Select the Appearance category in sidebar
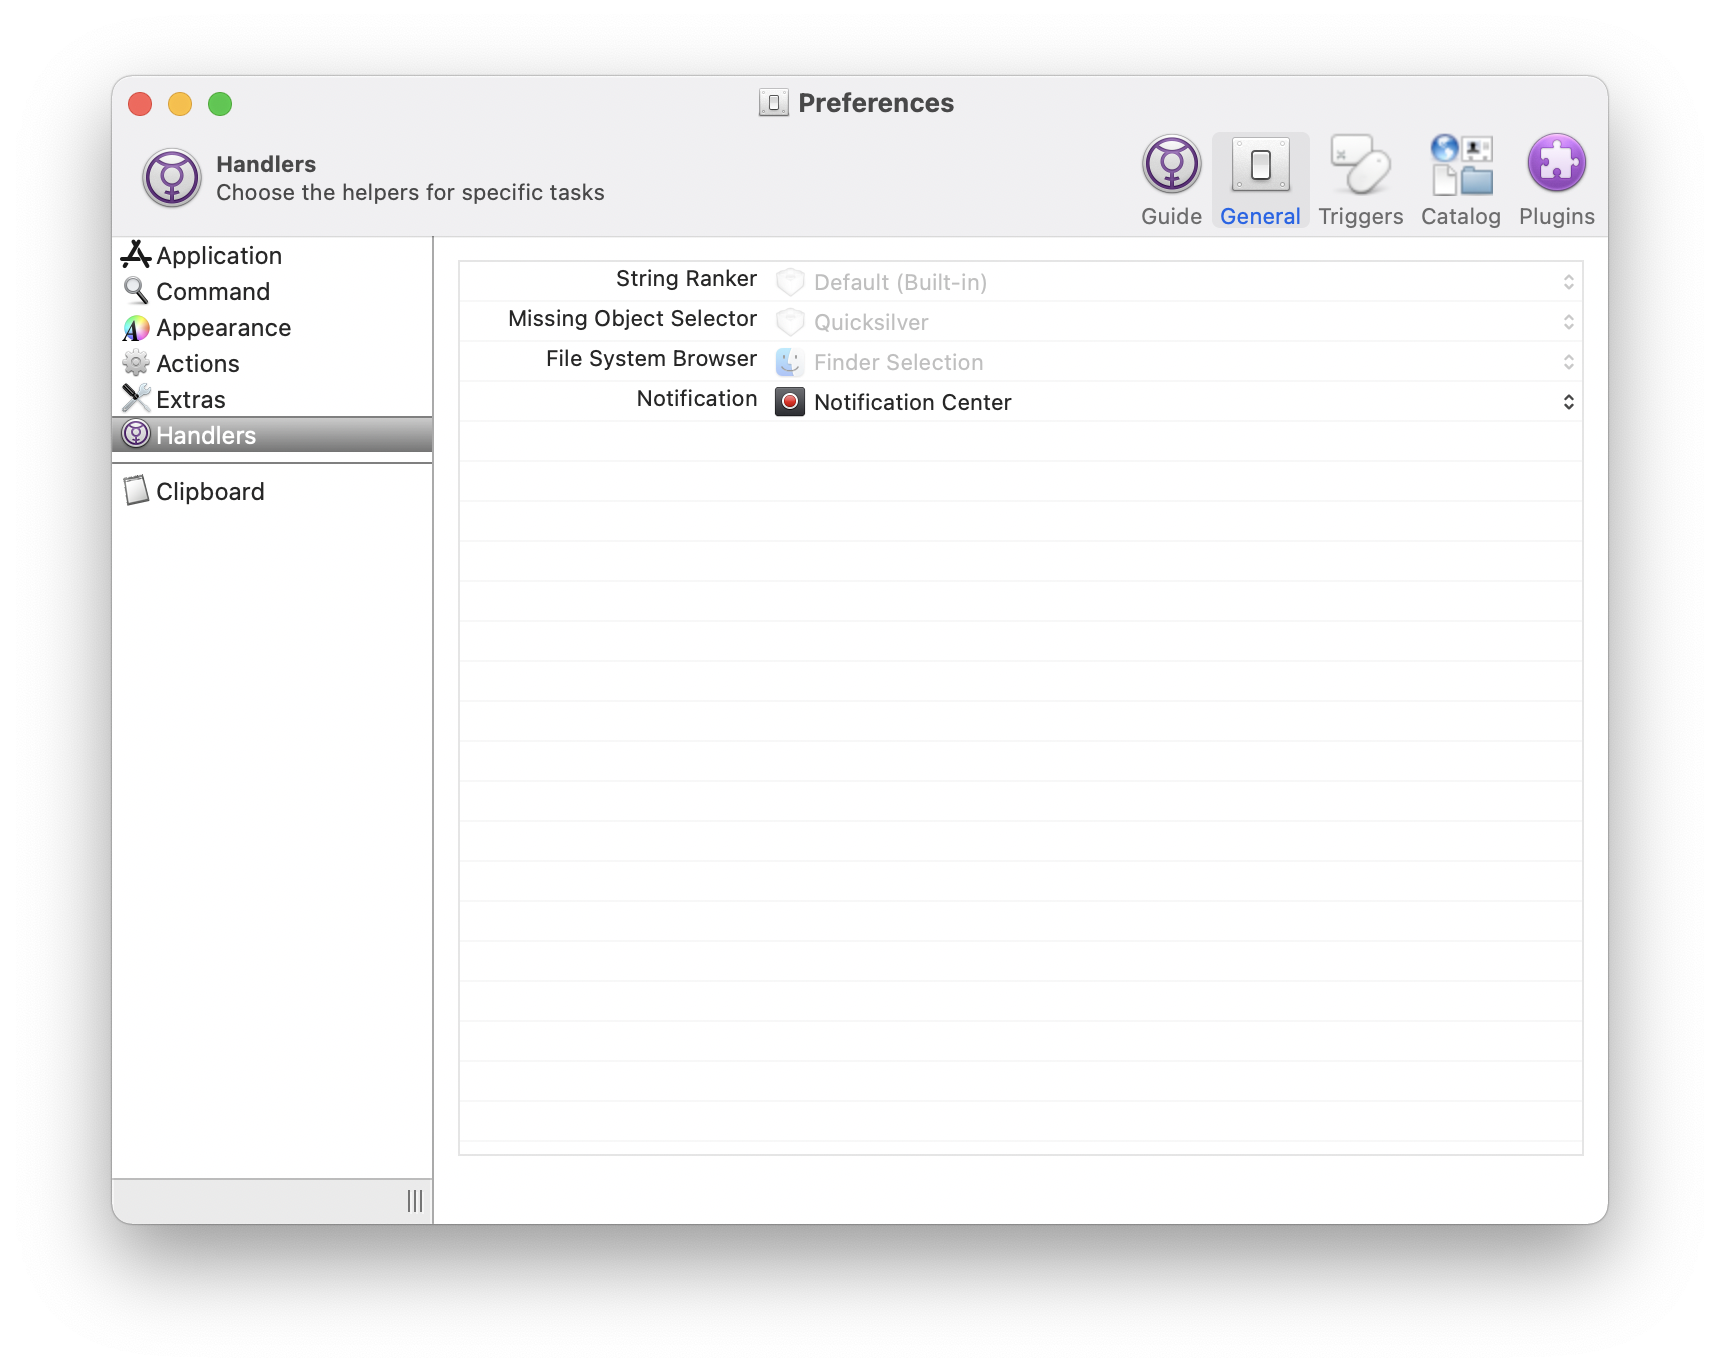This screenshot has width=1720, height=1372. click(x=223, y=327)
